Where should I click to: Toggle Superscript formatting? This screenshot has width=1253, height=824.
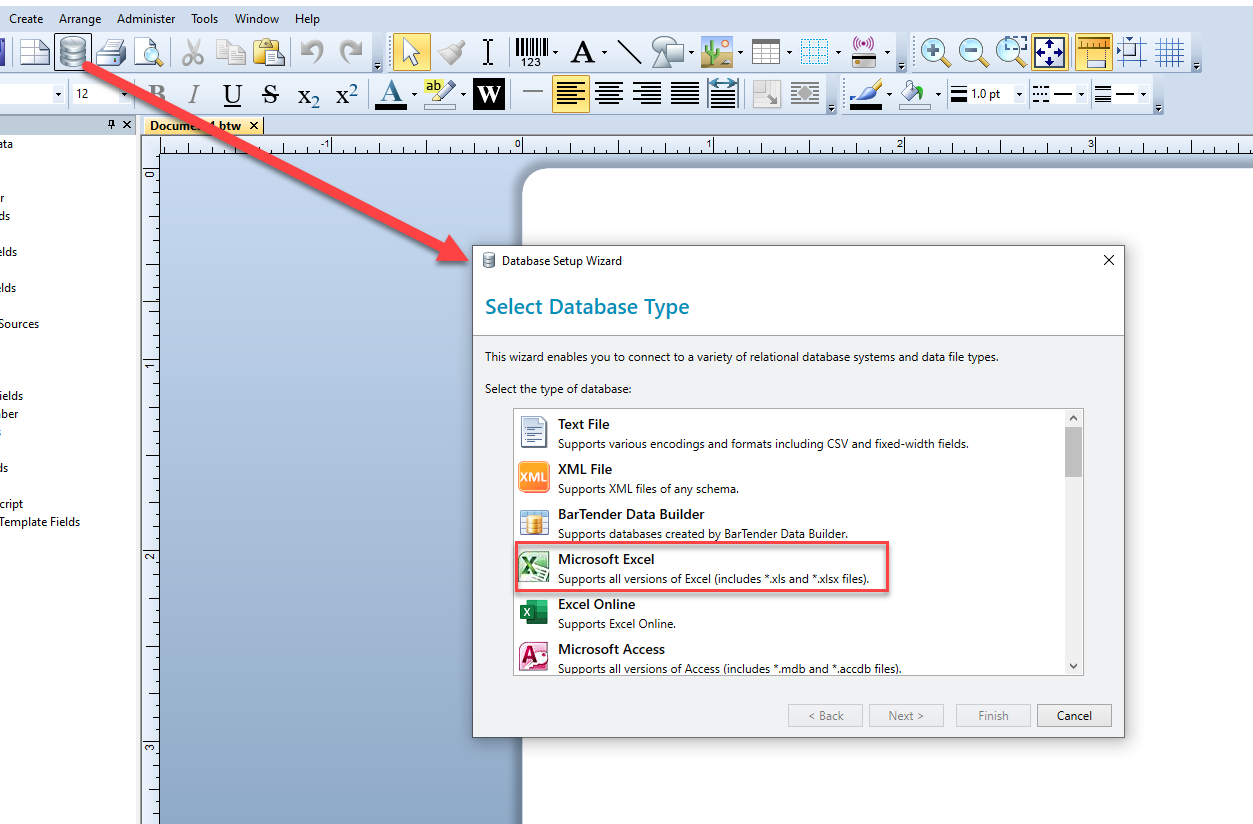point(347,94)
